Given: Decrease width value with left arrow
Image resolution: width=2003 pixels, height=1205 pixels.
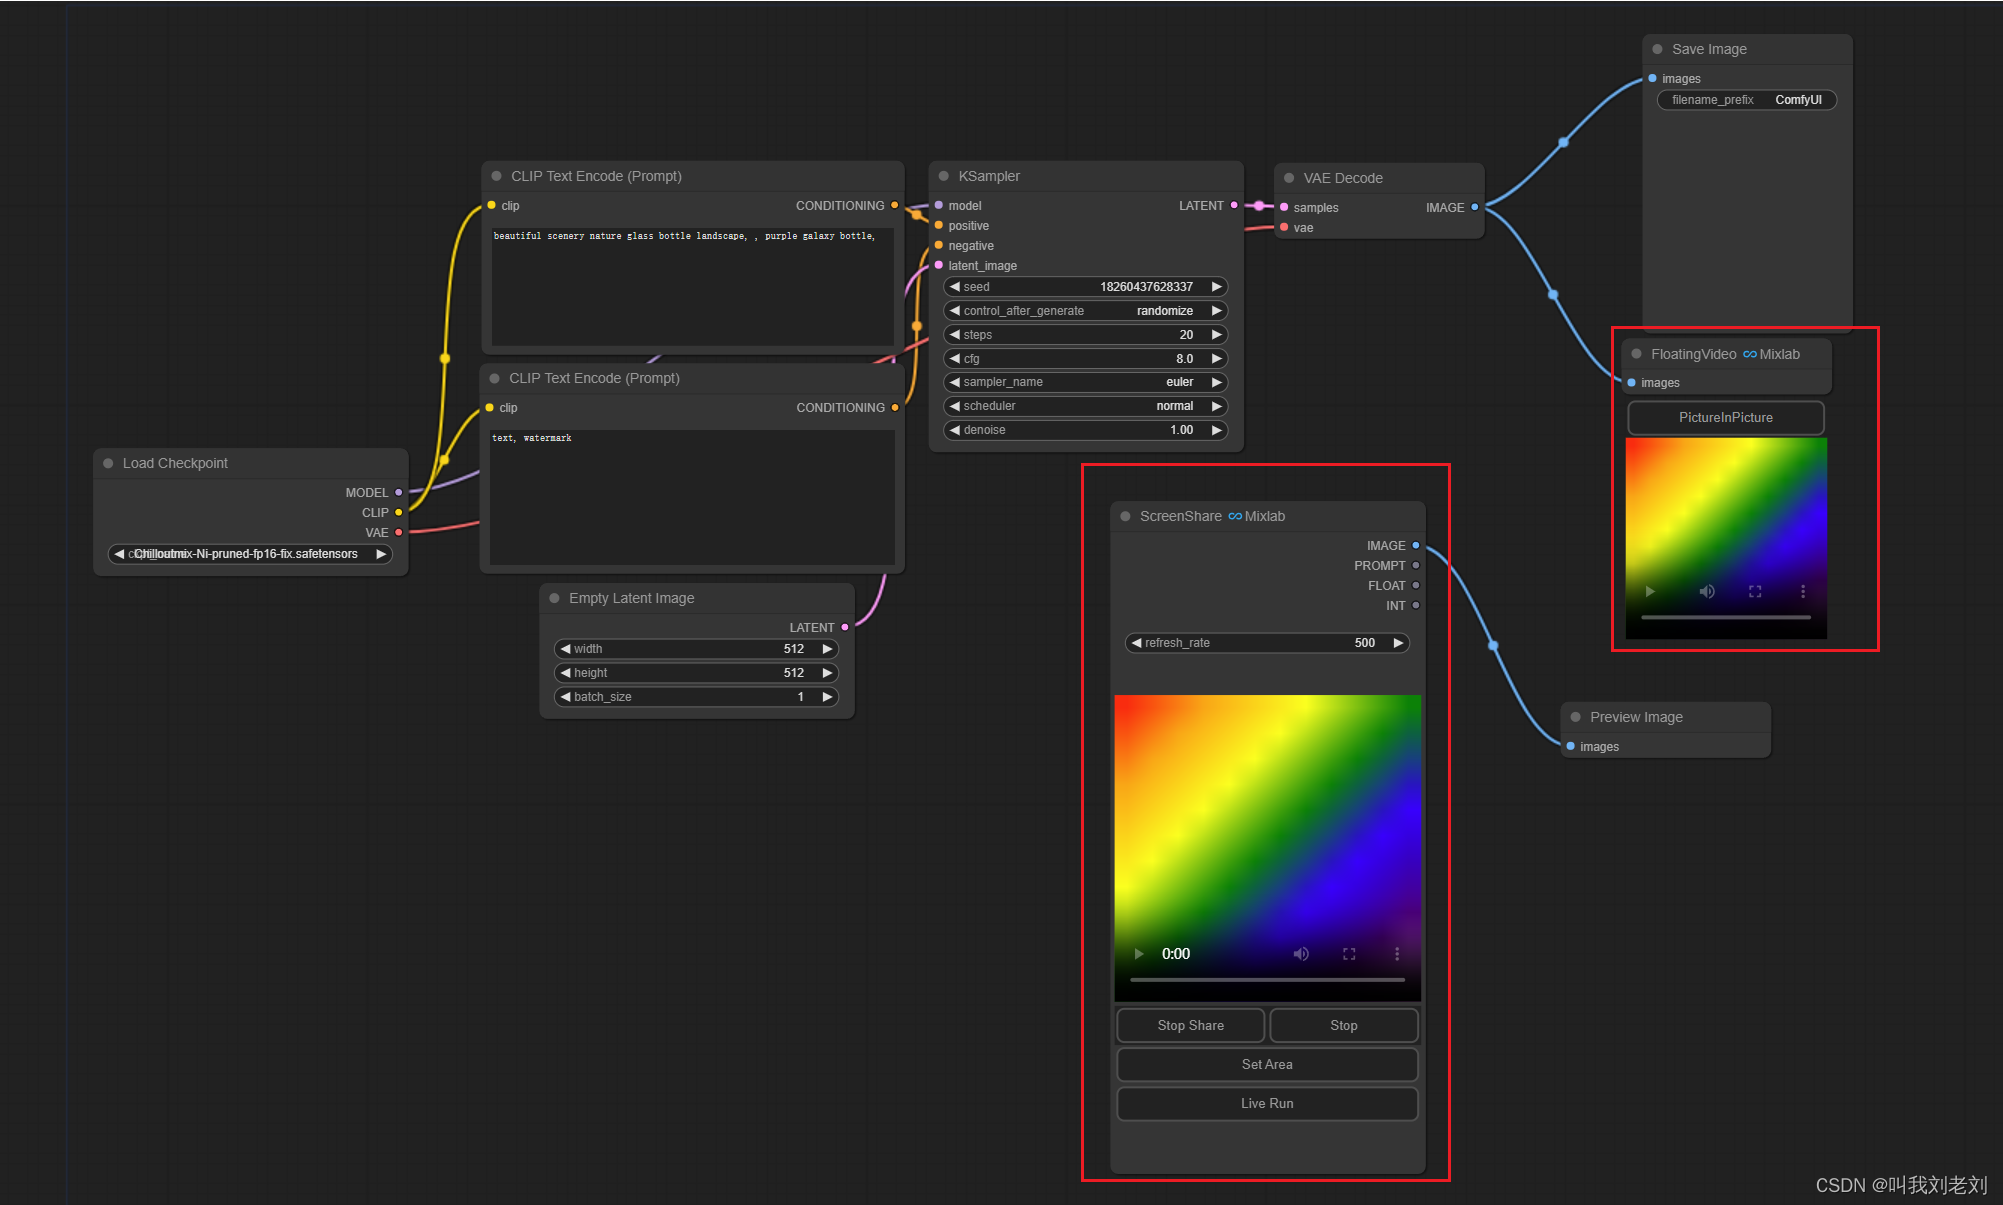Looking at the screenshot, I should [x=566, y=649].
